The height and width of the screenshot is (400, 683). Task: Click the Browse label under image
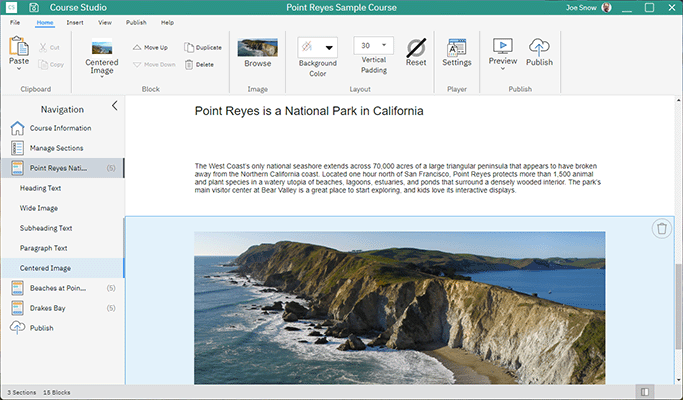pyautogui.click(x=257, y=64)
